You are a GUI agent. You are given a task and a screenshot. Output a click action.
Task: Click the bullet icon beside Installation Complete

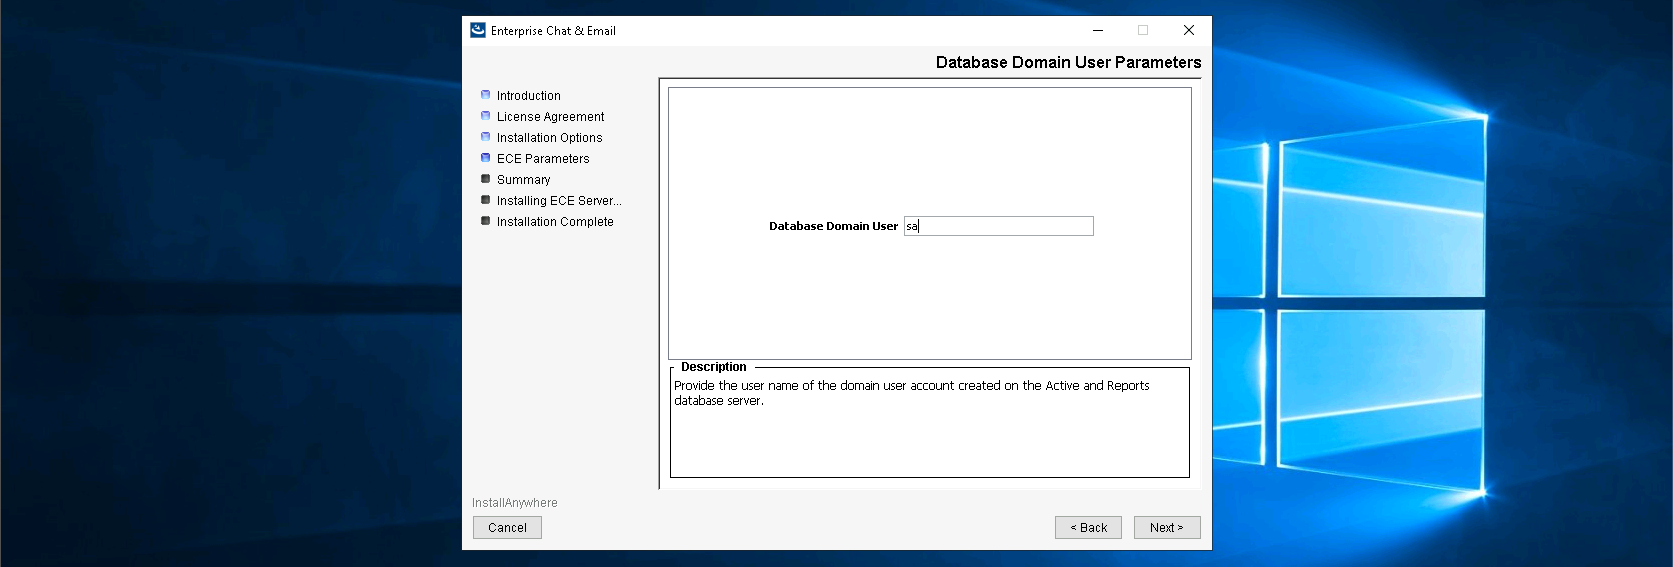pos(486,221)
